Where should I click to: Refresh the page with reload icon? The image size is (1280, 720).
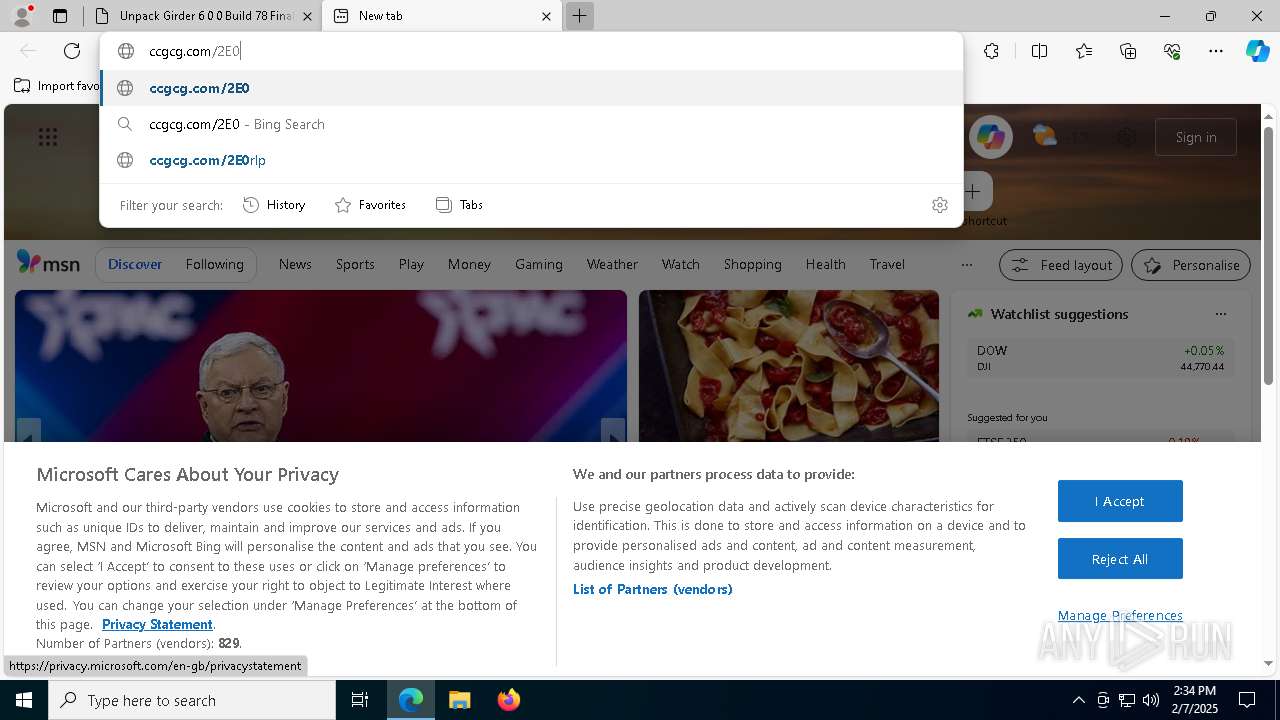click(72, 51)
